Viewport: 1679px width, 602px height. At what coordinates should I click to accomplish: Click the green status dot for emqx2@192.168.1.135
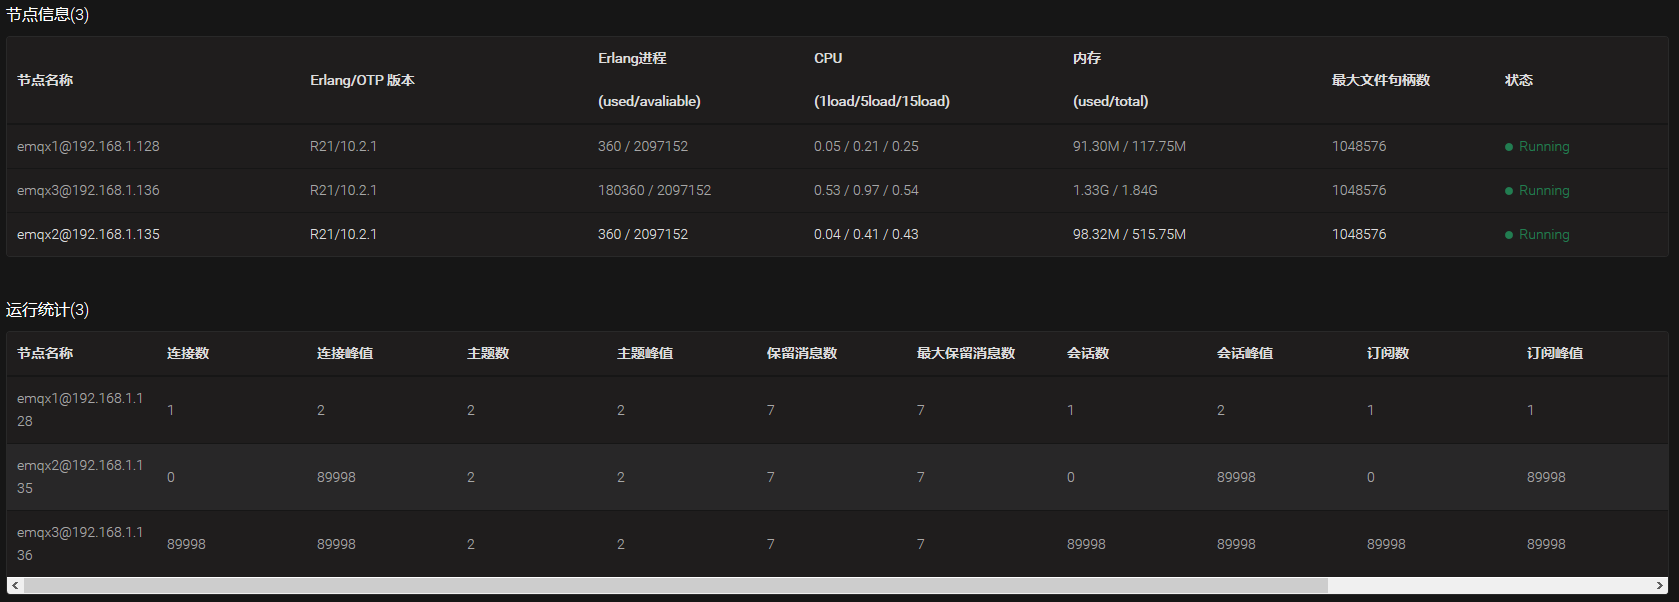tap(1510, 234)
